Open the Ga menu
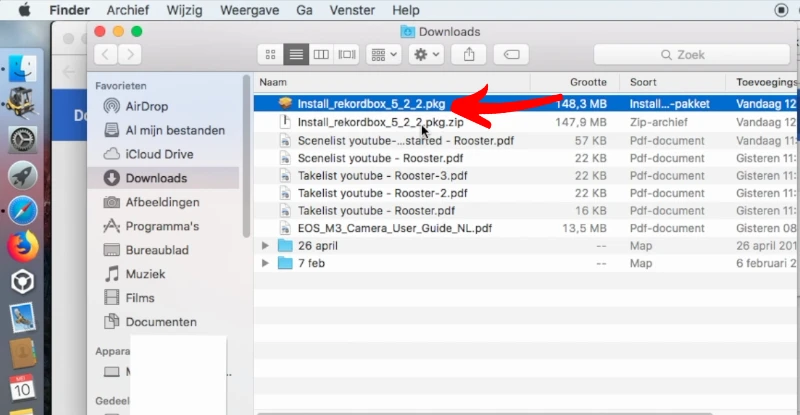The image size is (800, 415). [304, 10]
